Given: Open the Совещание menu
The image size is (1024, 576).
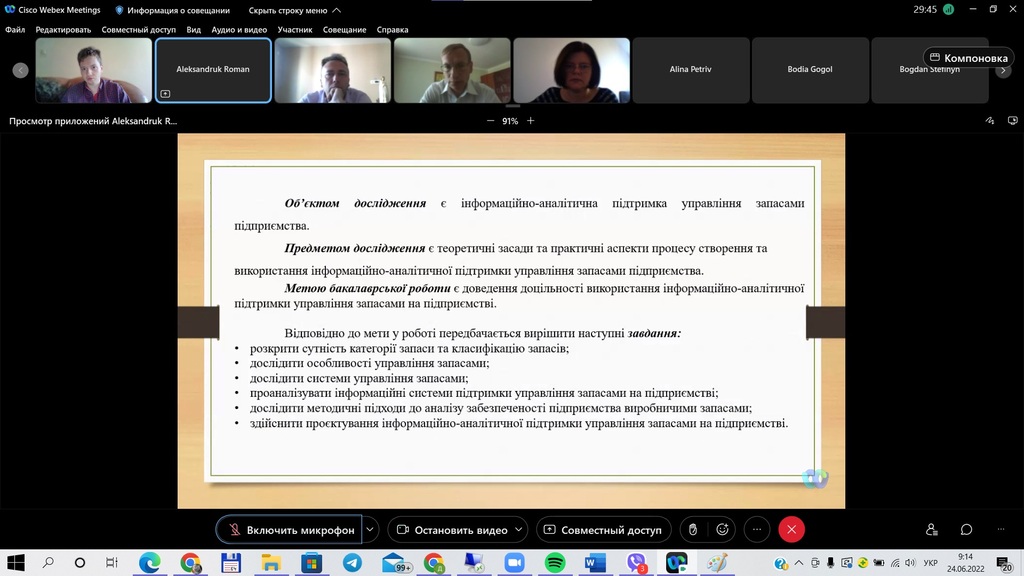Looking at the screenshot, I should click(344, 30).
